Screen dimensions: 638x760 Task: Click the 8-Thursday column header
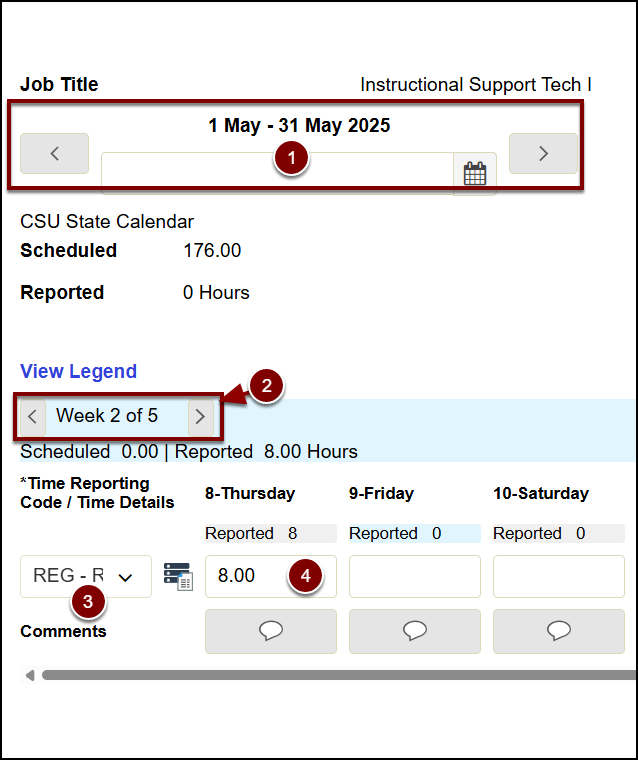(250, 493)
